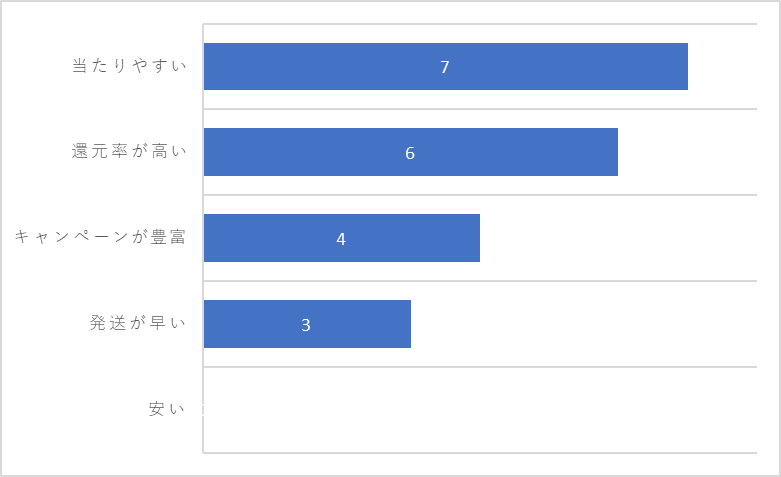Select the キャンペーンが豊富 bar
The width and height of the screenshot is (781, 477).
tap(342, 238)
